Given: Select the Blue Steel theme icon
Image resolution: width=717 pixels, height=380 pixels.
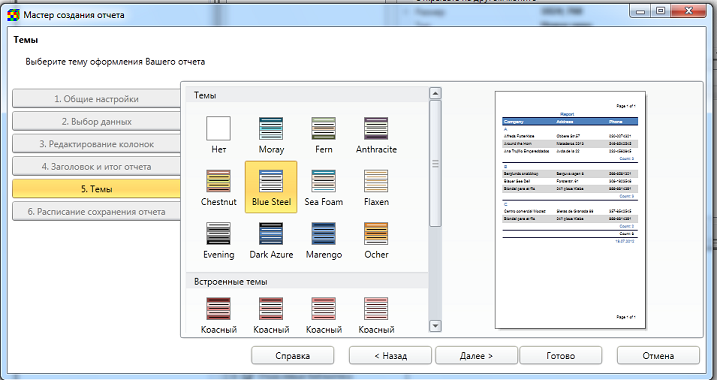Looking at the screenshot, I should [271, 181].
